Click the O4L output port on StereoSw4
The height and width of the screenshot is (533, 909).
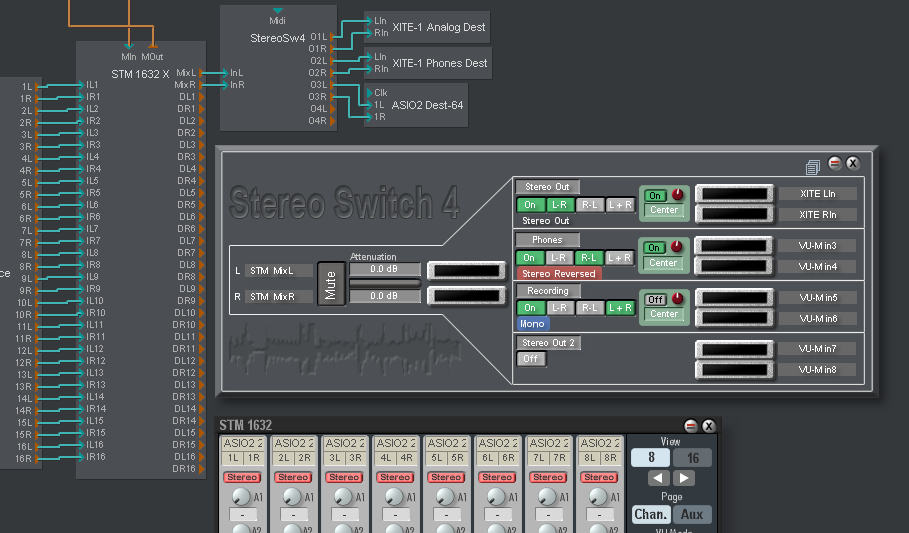tap(333, 109)
